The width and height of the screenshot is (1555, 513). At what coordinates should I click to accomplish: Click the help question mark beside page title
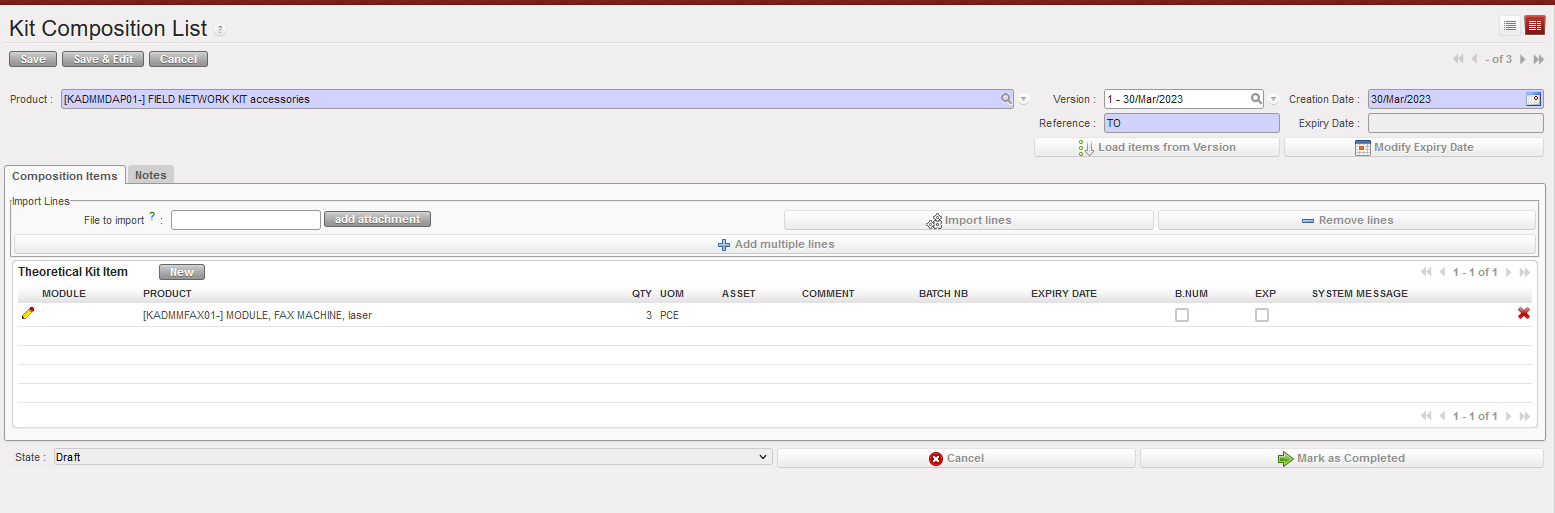point(220,31)
